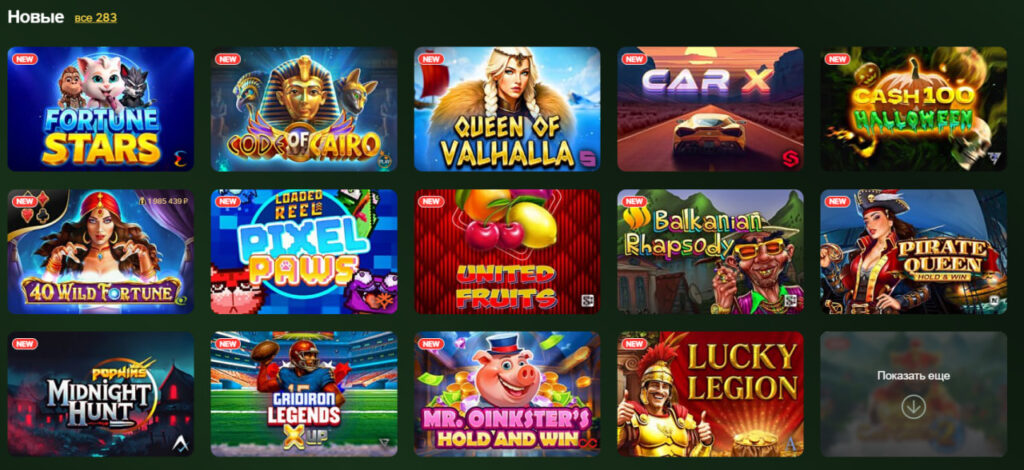Screen dimensions: 1024x470
Task: Click the provider logo on Queen of Valhalla
Action: (x=586, y=157)
